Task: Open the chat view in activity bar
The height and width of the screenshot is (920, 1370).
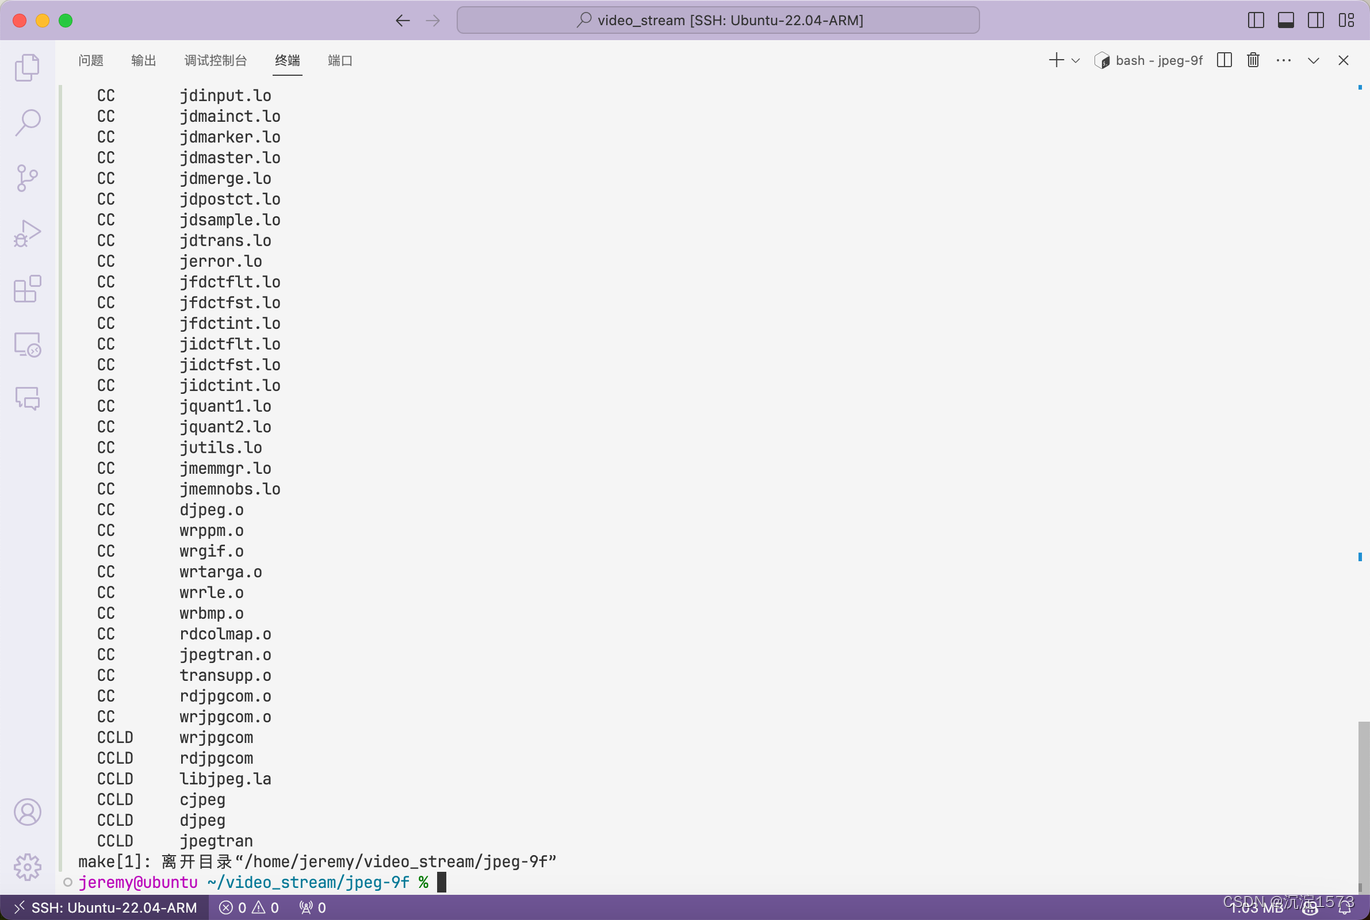Action: point(27,398)
